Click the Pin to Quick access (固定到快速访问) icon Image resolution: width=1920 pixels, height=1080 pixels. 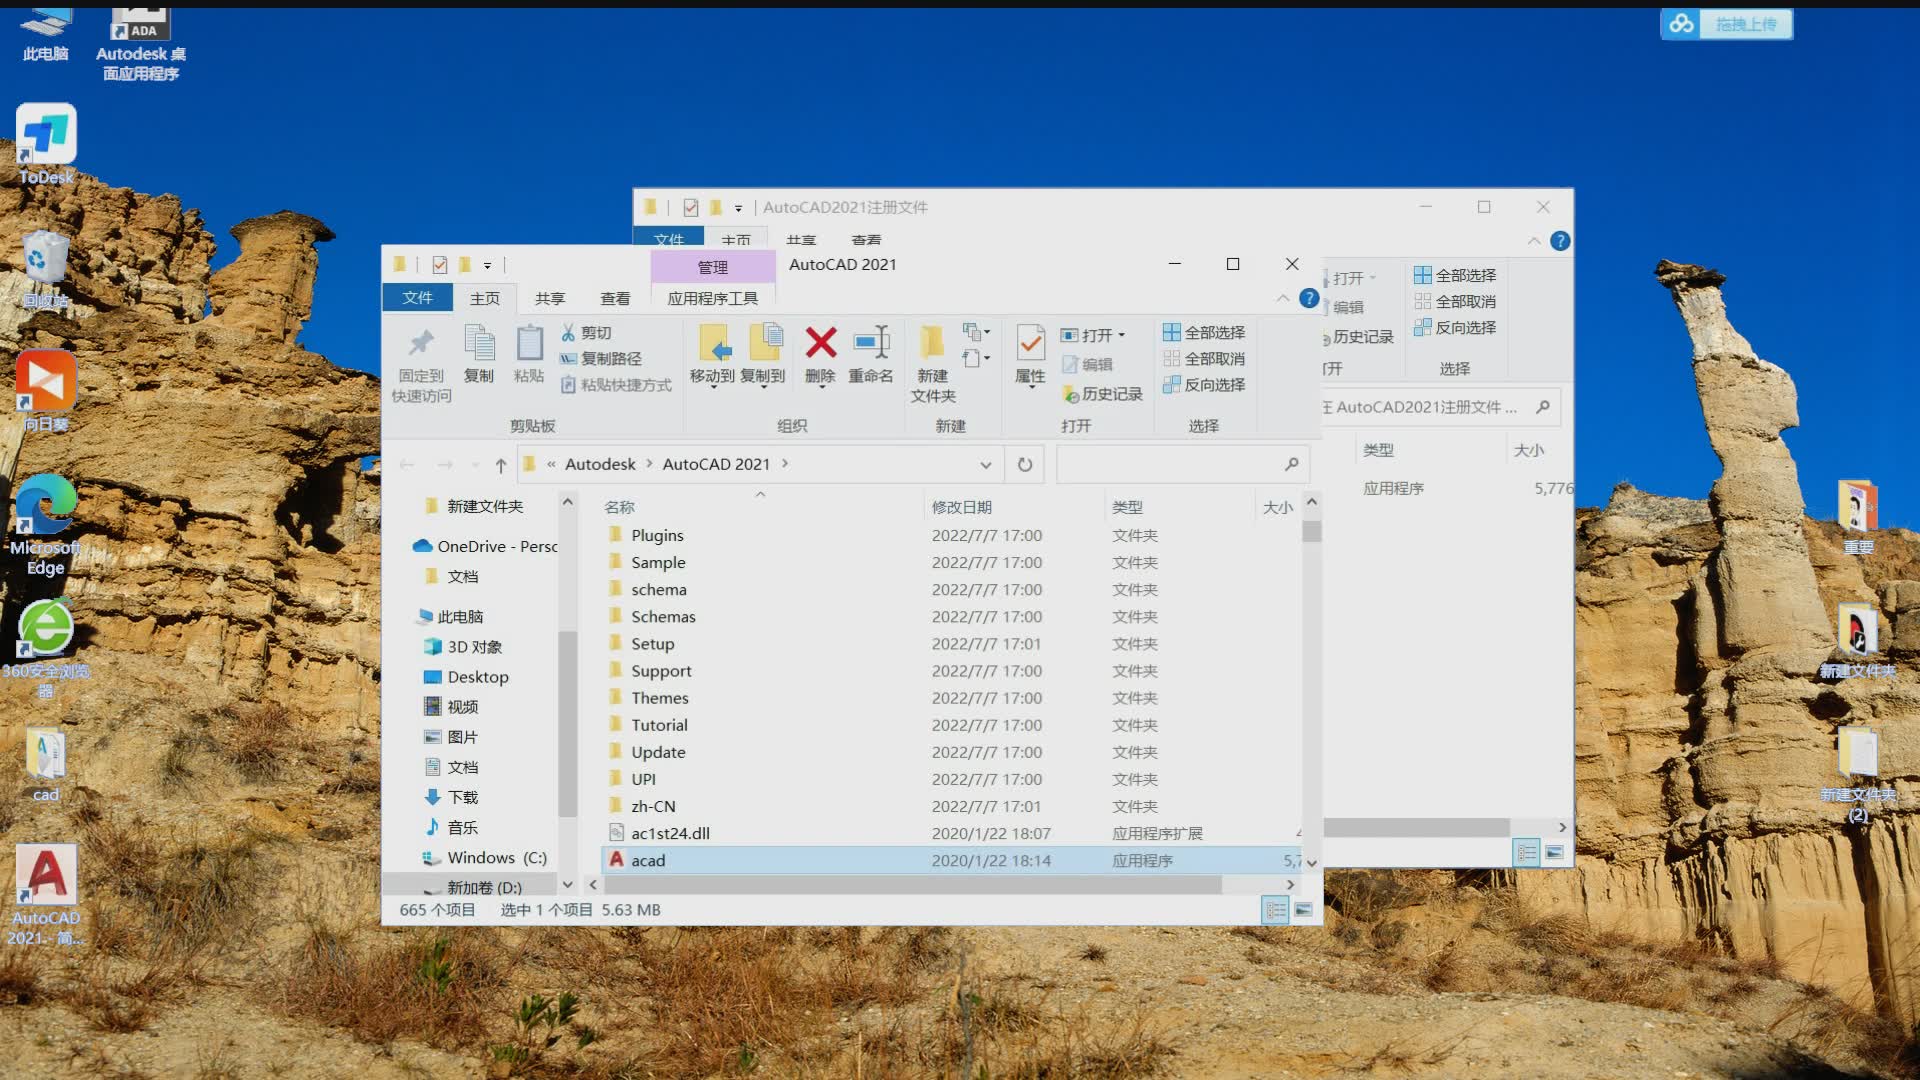coord(421,344)
